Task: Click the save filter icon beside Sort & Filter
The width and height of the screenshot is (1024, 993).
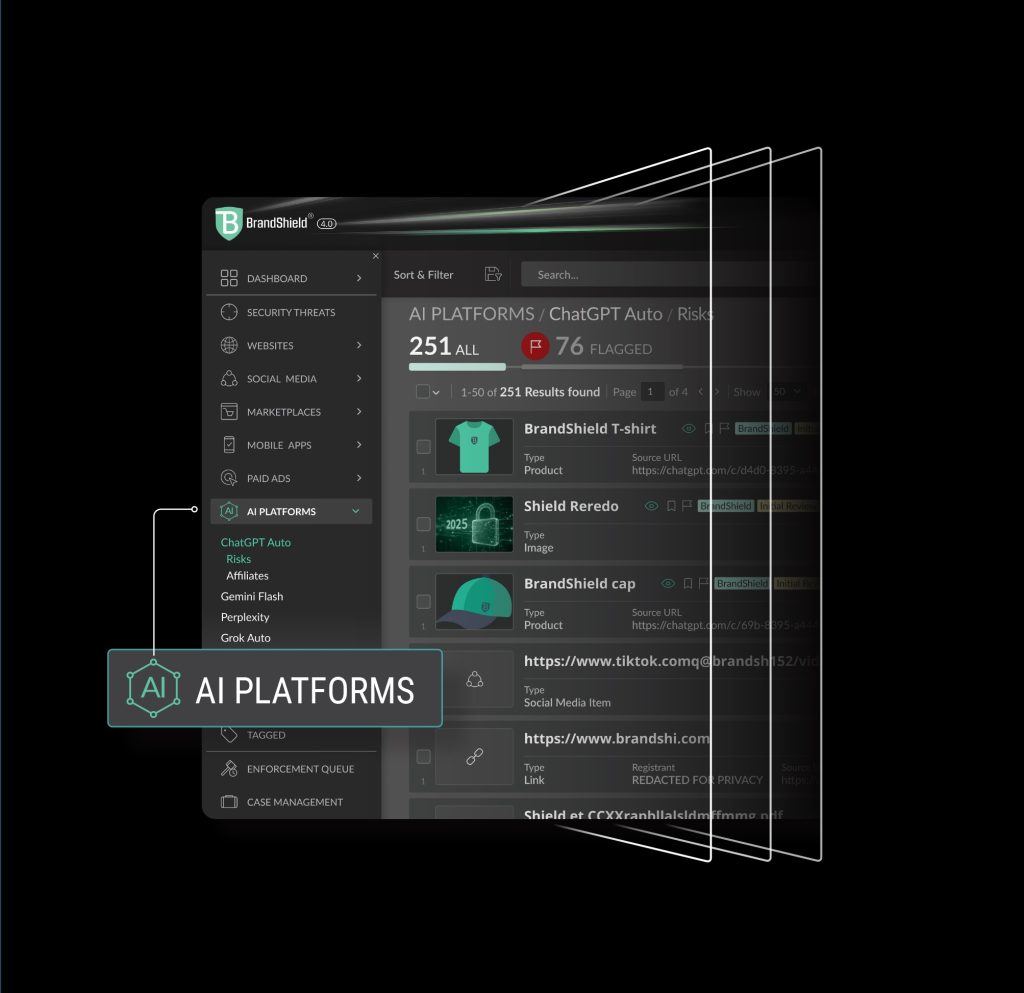Action: 493,274
